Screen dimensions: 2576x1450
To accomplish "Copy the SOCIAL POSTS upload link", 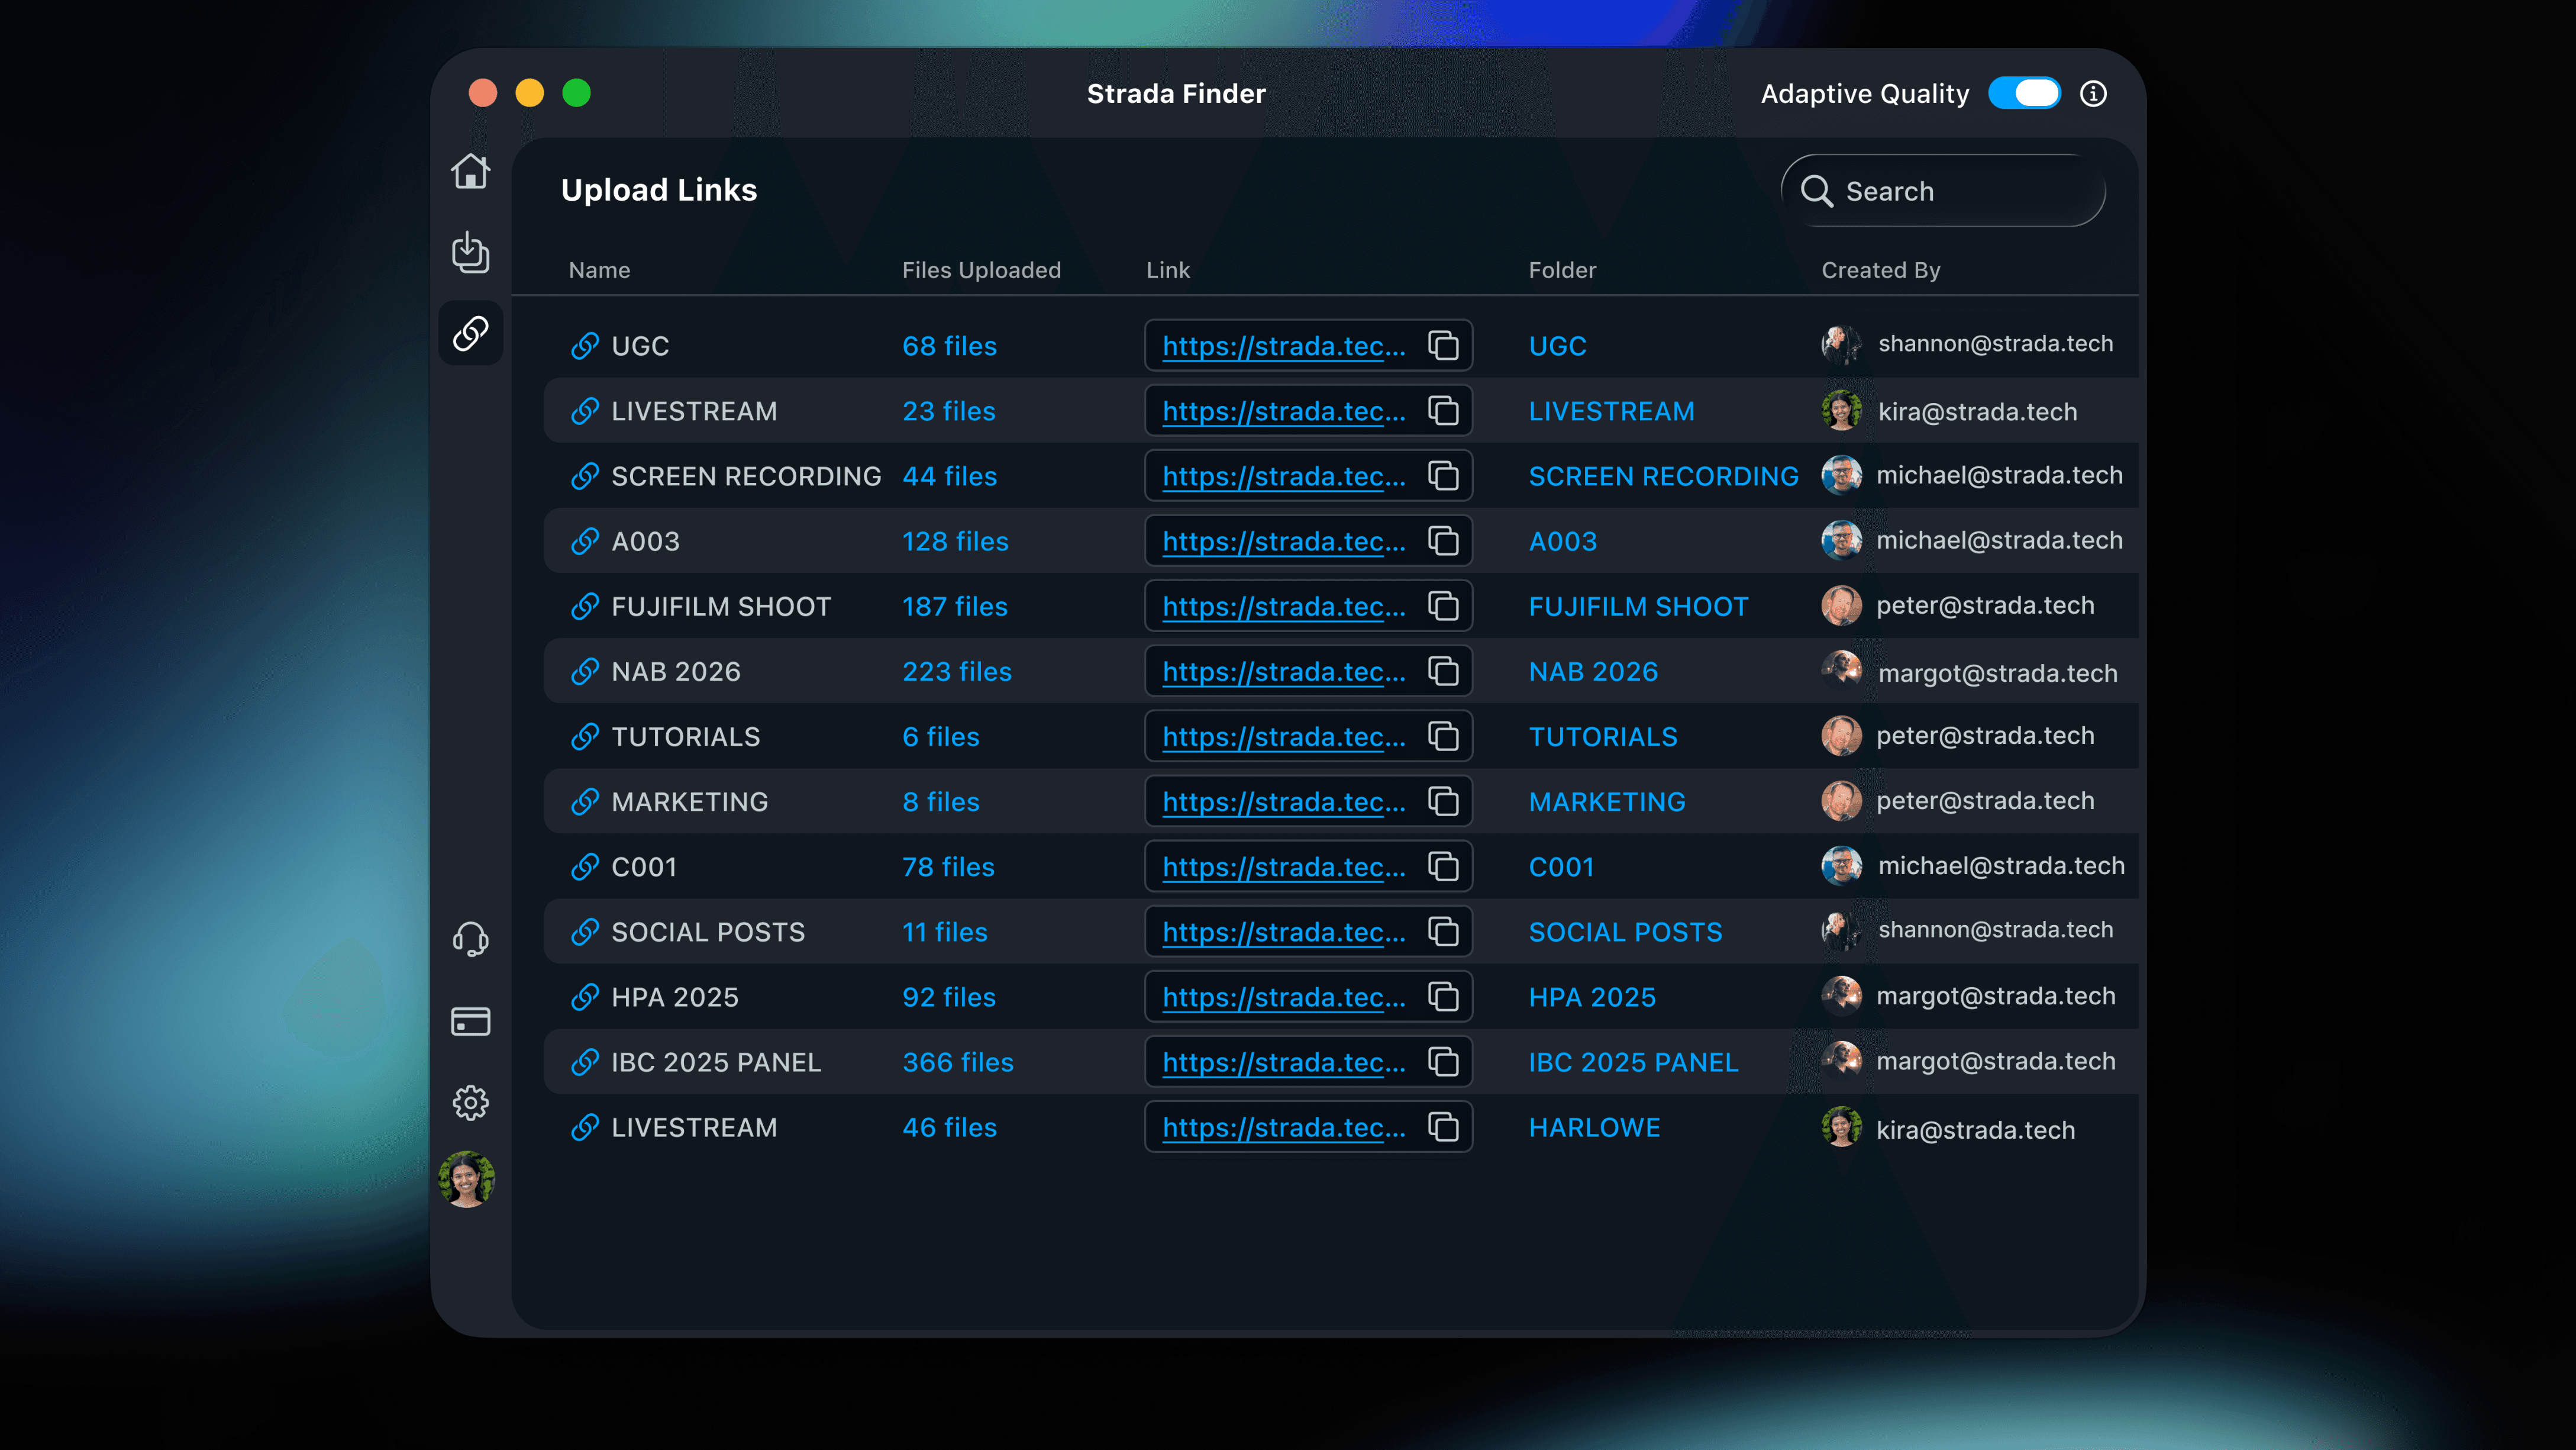I will [x=1443, y=932].
